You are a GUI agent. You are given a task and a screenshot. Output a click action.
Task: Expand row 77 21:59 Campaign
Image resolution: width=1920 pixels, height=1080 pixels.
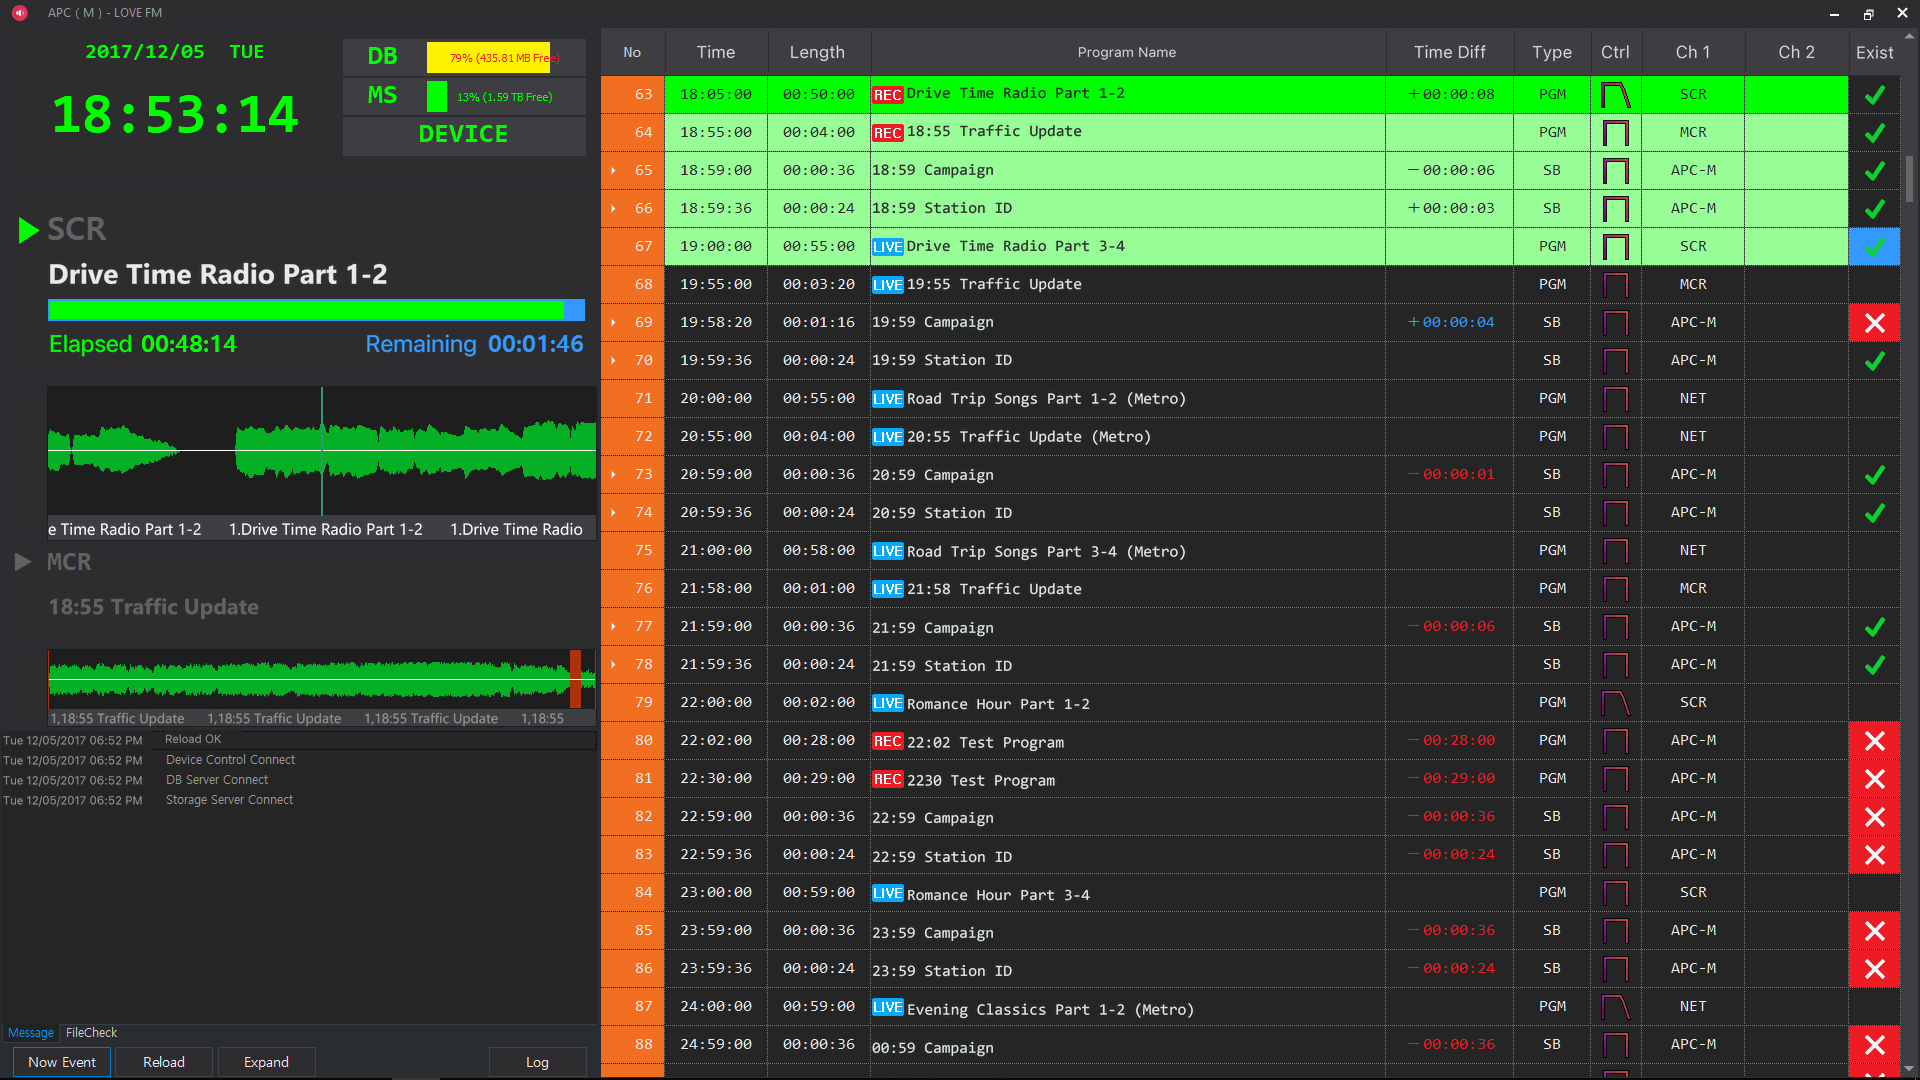613,627
